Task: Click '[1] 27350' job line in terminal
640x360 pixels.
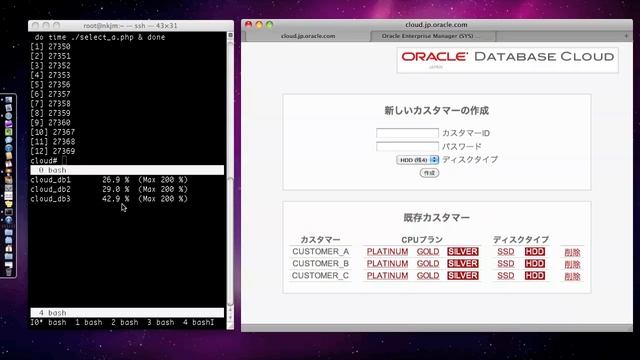Action: 50,47
